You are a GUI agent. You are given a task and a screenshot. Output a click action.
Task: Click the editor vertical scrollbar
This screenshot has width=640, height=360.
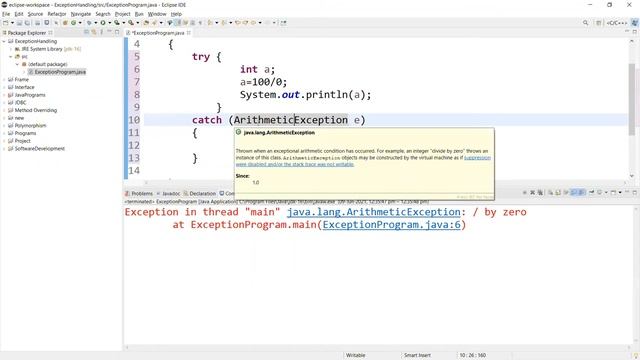632,100
